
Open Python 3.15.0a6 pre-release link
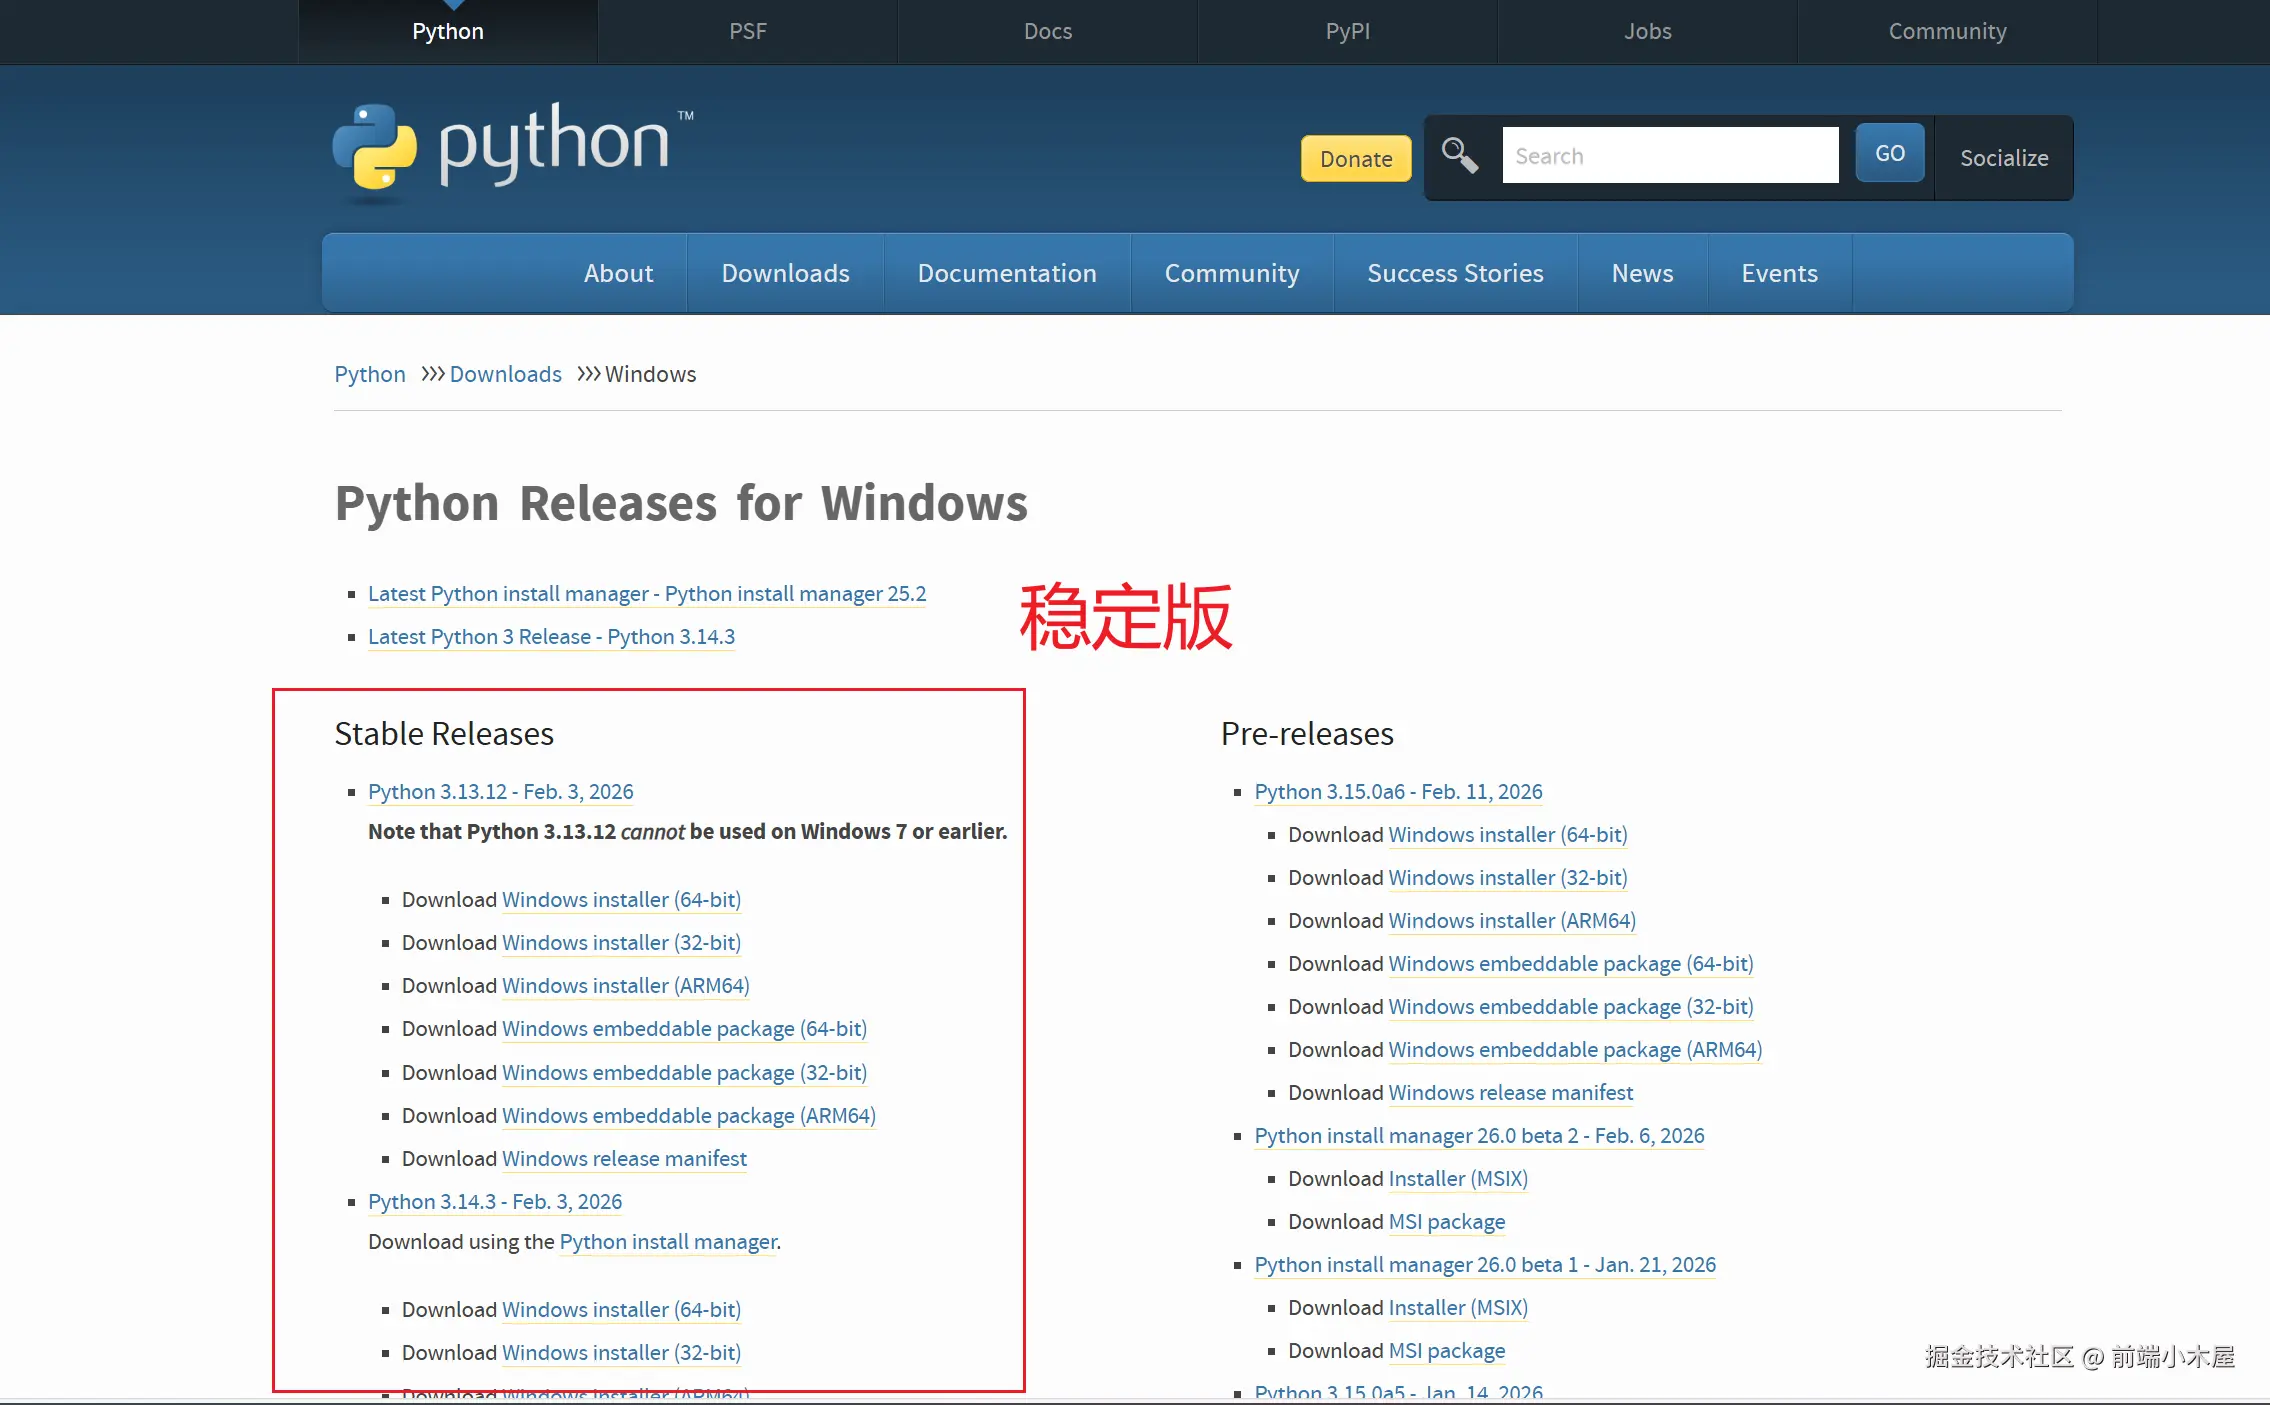click(1398, 792)
